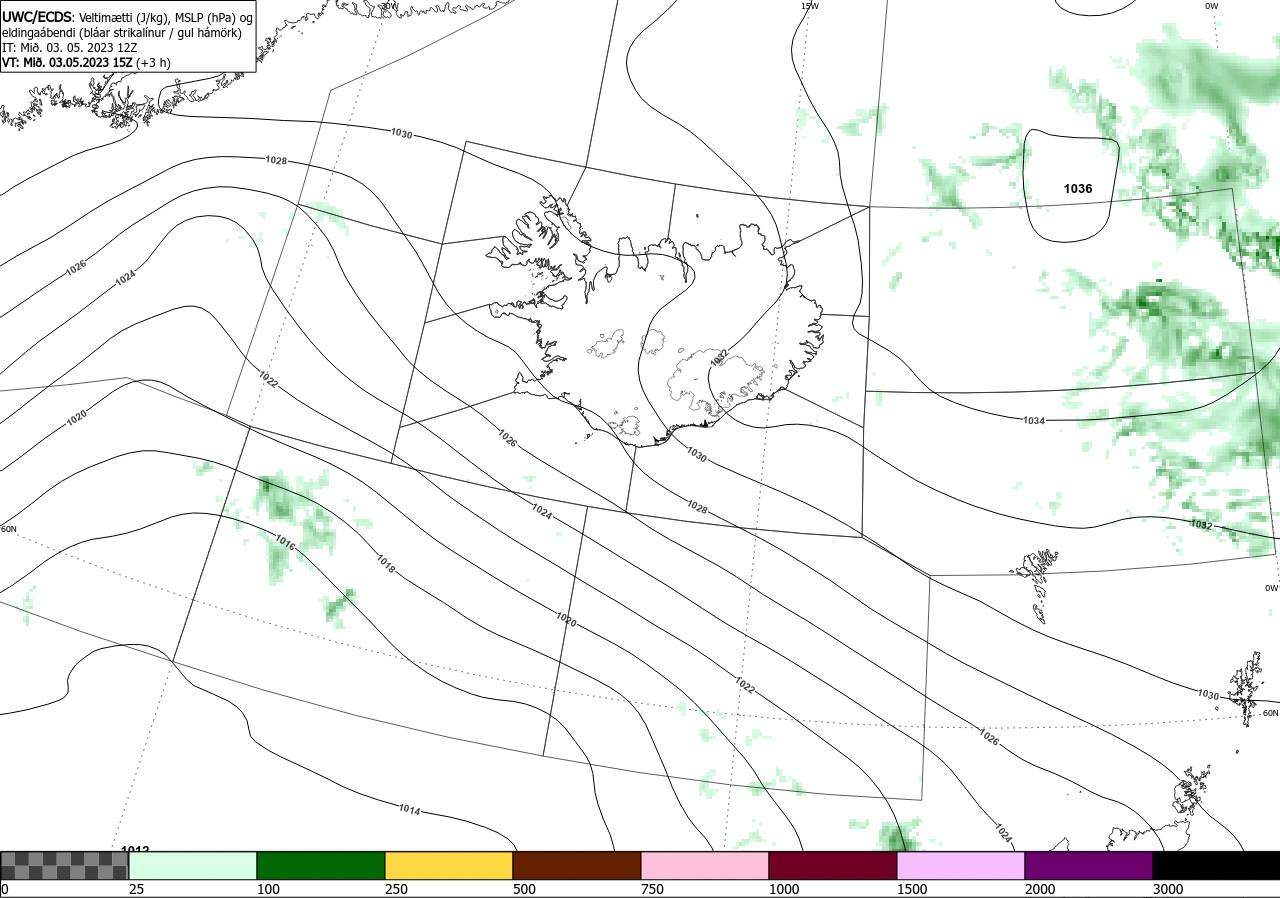Click the legend value '500'
The image size is (1280, 898).
(x=523, y=889)
